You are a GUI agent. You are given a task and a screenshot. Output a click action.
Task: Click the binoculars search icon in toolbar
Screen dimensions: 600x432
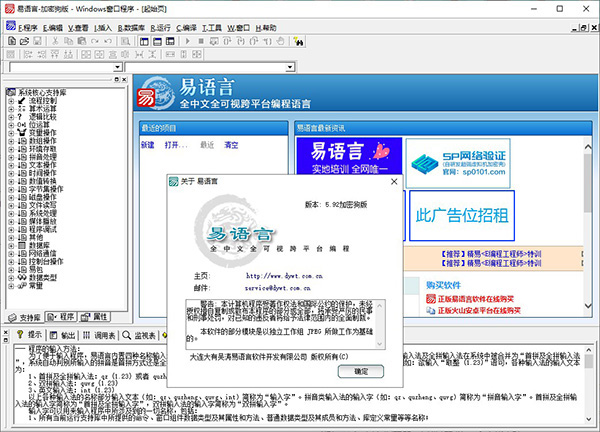[x=298, y=41]
